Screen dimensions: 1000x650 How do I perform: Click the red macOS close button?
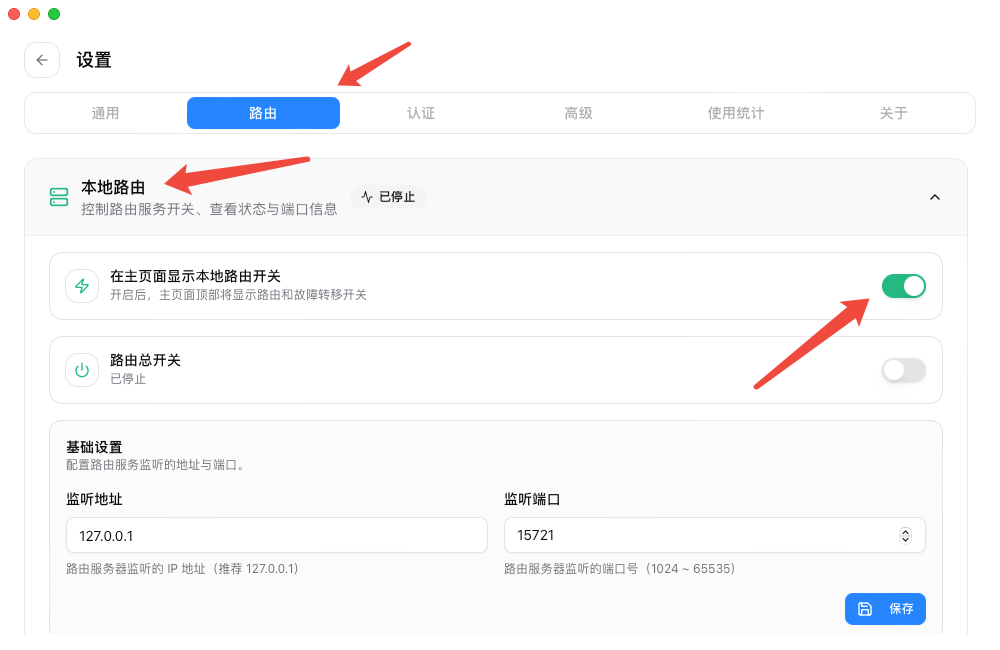14,14
